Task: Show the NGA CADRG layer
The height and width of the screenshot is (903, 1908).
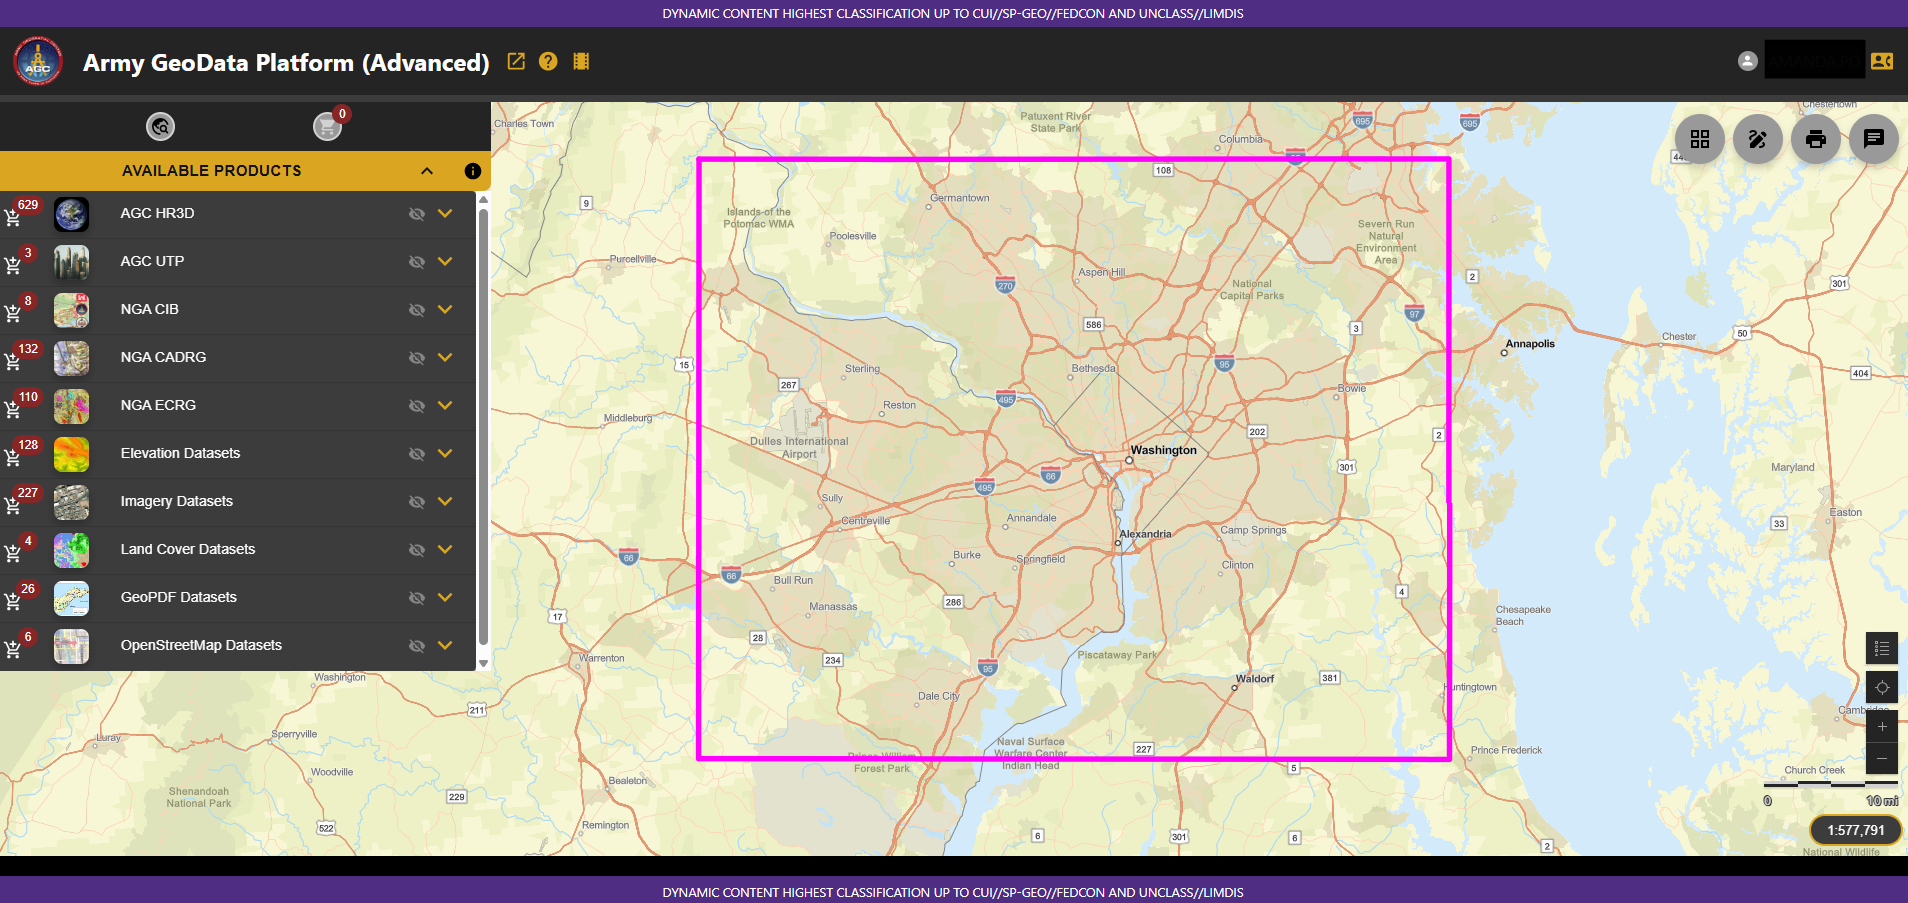Action: tap(417, 358)
